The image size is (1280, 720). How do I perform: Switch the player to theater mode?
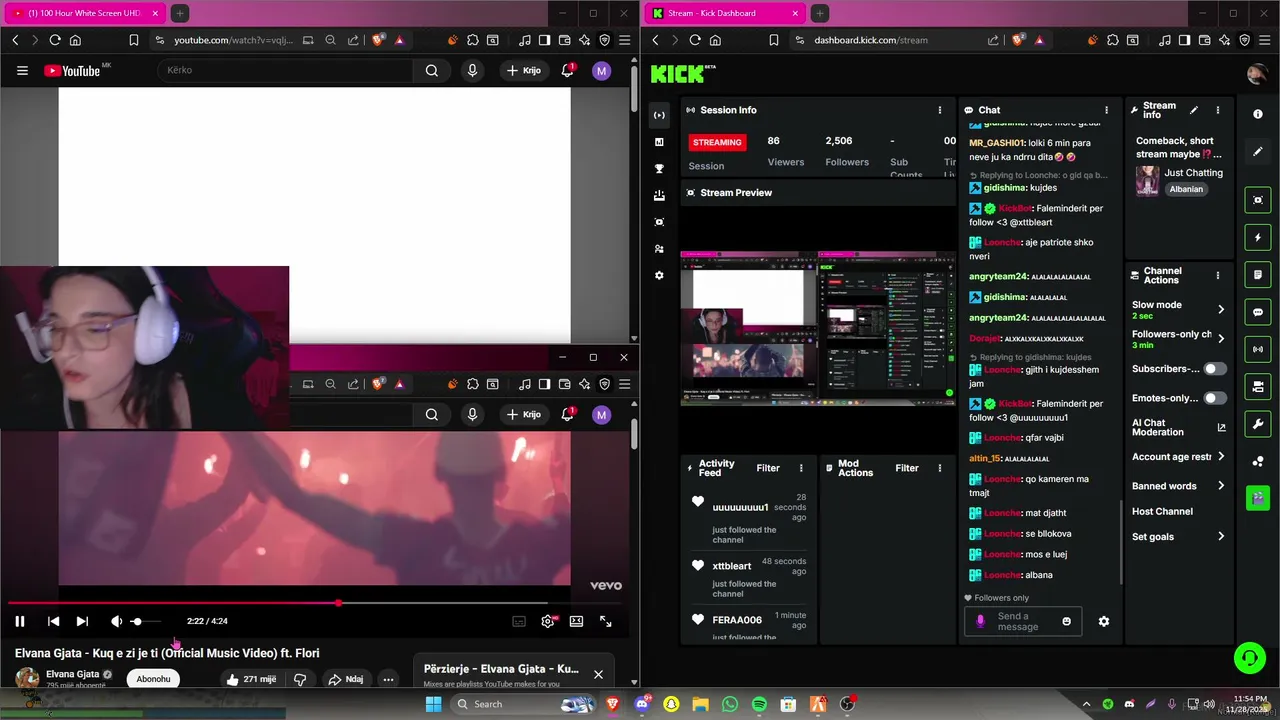tap(576, 621)
